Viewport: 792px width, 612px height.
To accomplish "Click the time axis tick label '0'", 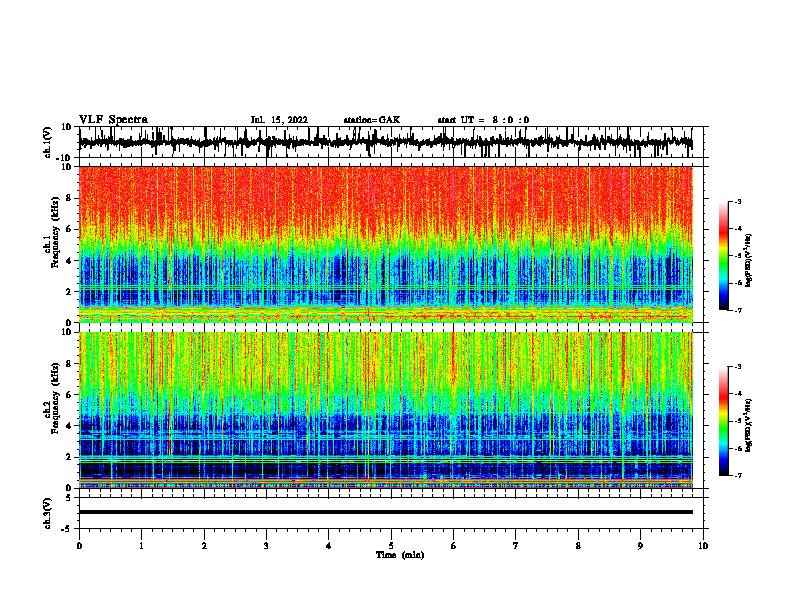I will click(79, 546).
